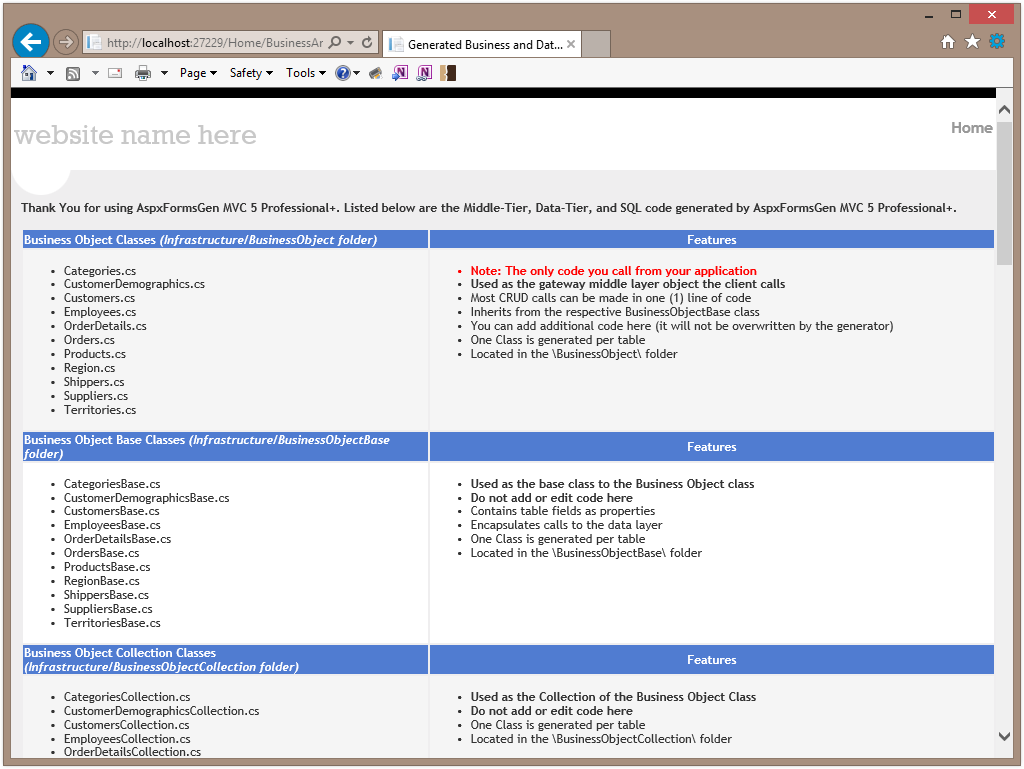Viewport: 1024px width, 769px height.
Task: Click the 'SuppliersBase.cs' list item
Action: click(108, 609)
